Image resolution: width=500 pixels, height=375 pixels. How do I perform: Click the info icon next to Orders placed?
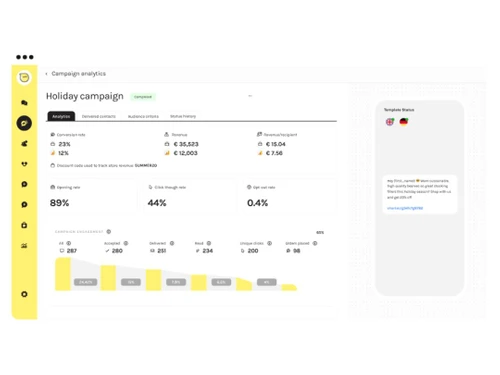pos(315,243)
